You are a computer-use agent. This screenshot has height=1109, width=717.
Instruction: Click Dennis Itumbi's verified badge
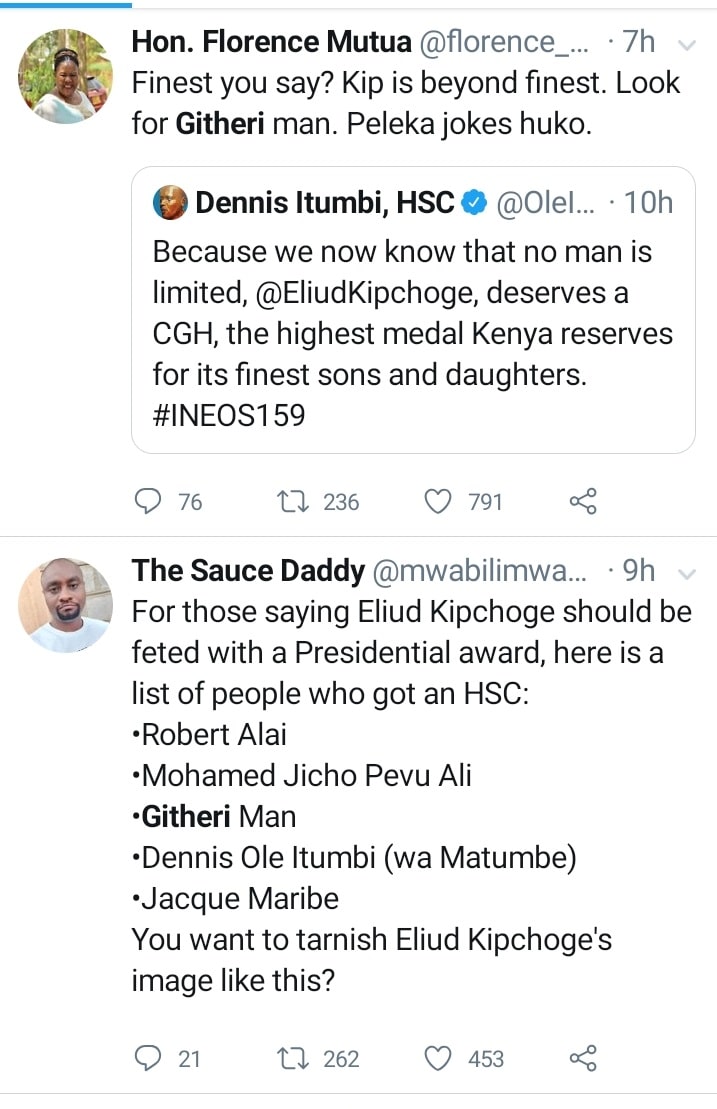point(476,203)
